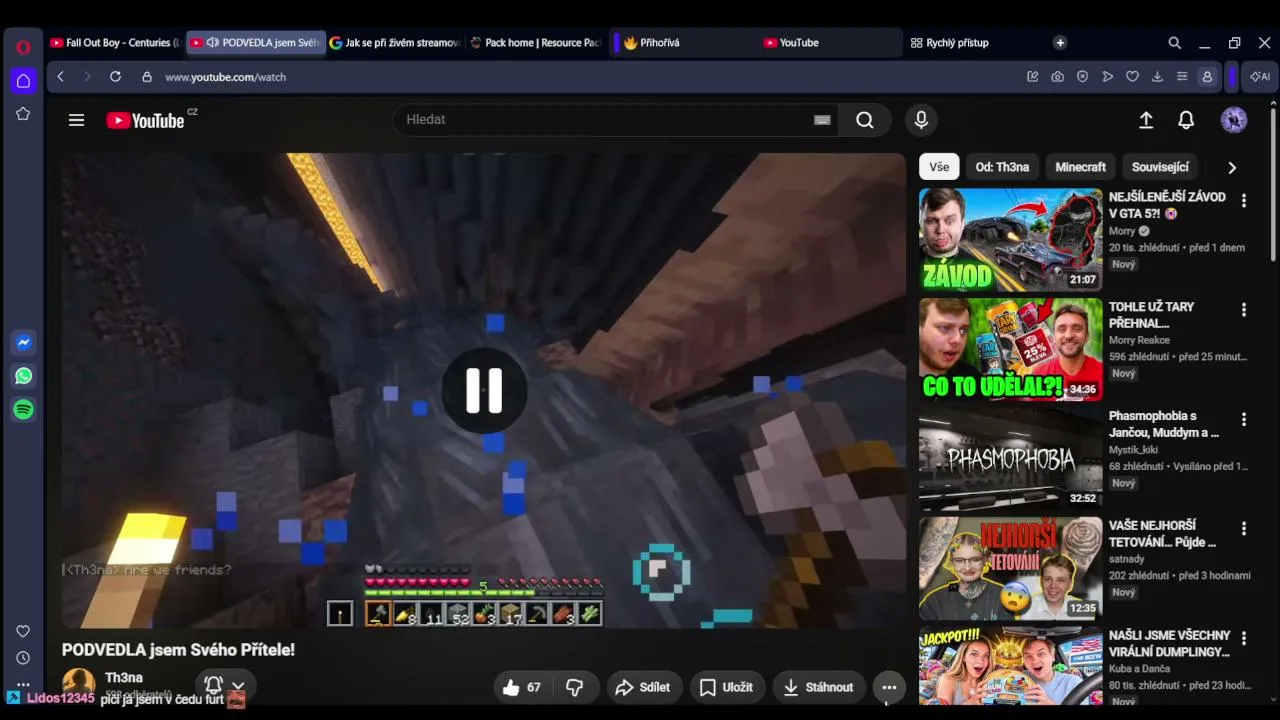Open the ZÁVOD GTA 5 video thumbnail
Image resolution: width=1280 pixels, height=720 pixels.
pyautogui.click(x=1011, y=240)
